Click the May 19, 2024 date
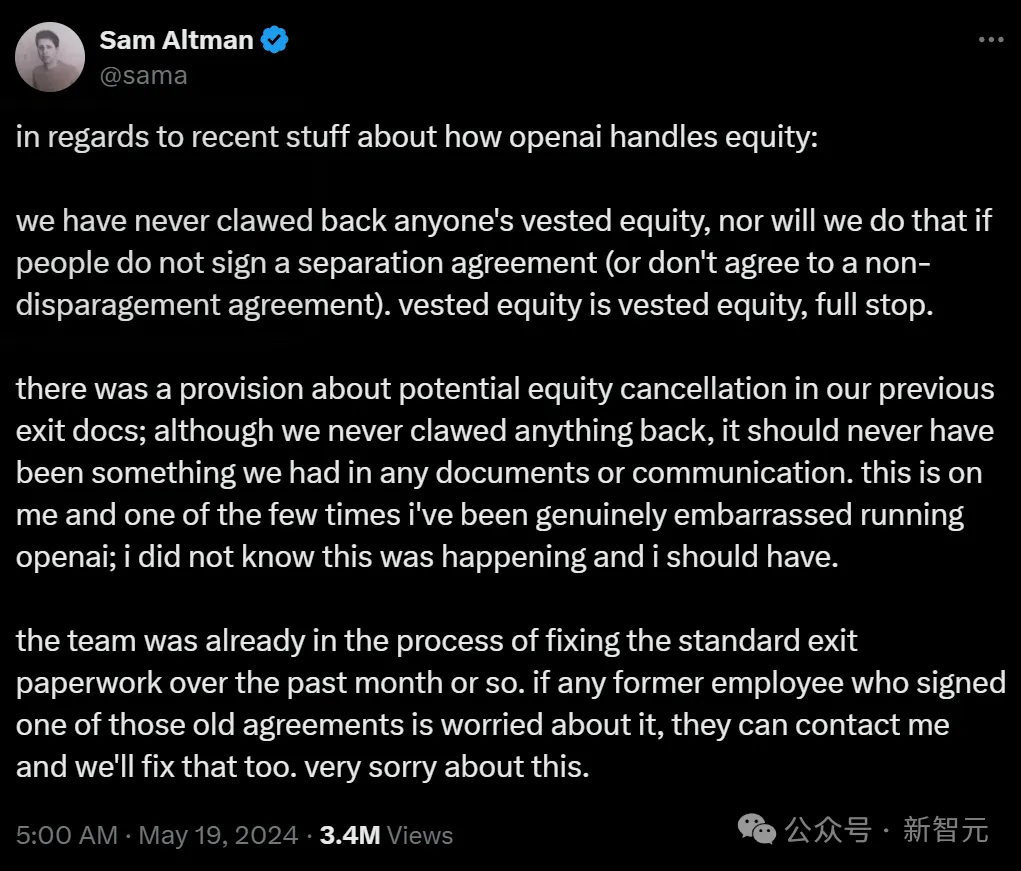 coord(218,835)
